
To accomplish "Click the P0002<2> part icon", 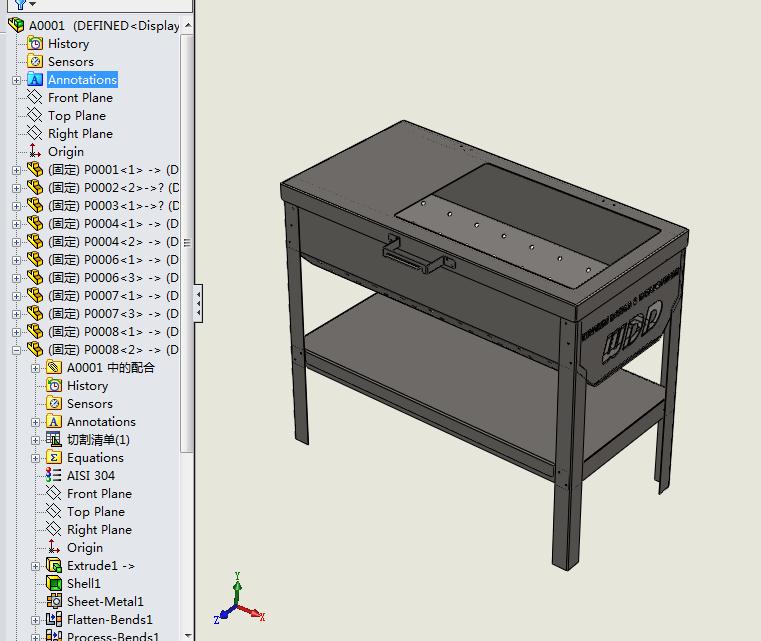I will click(35, 187).
